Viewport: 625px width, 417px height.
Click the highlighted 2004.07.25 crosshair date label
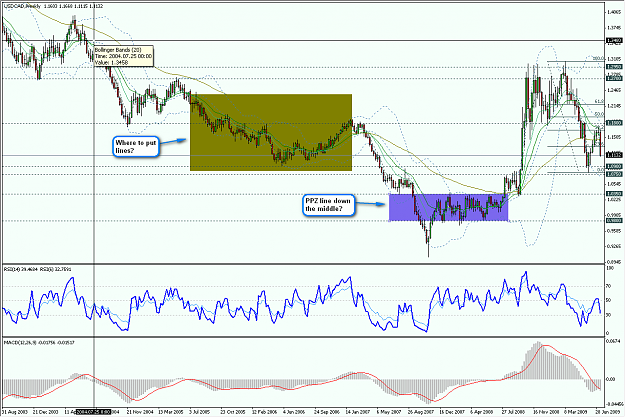[94, 411]
